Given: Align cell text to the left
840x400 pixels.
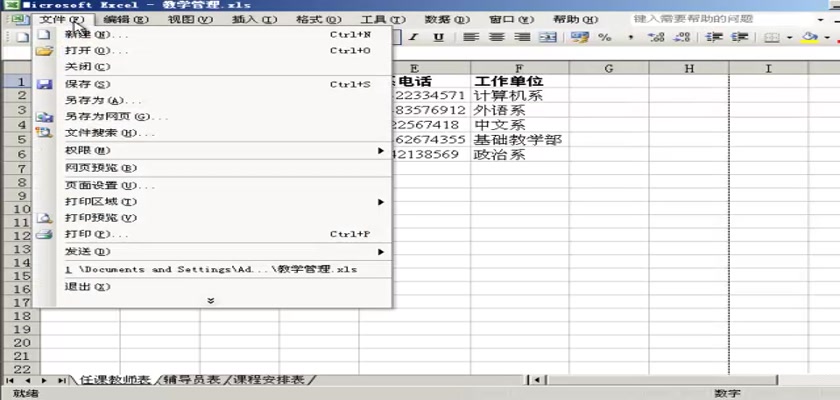Looking at the screenshot, I should pos(471,37).
